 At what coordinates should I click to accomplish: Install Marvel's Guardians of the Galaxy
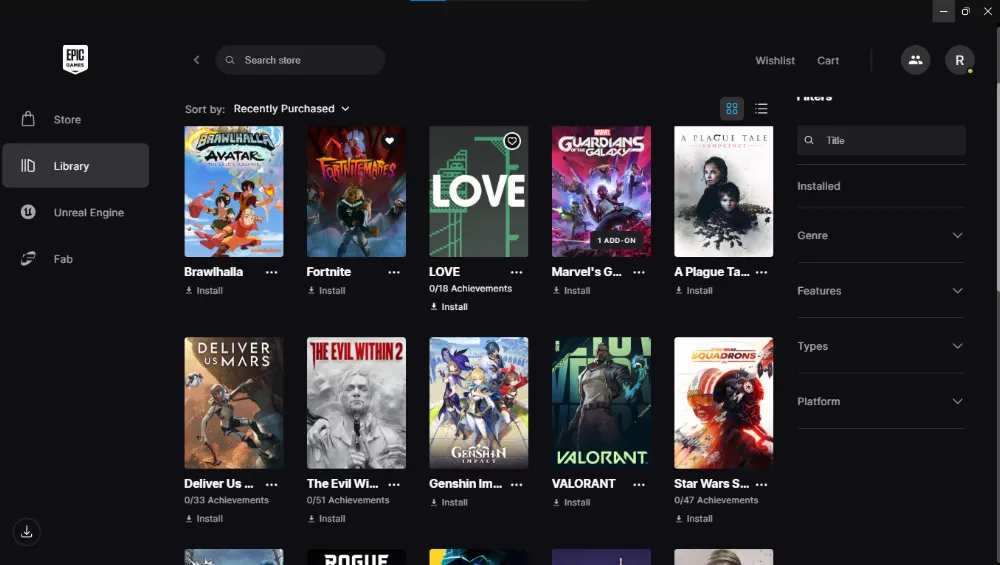[x=571, y=291]
